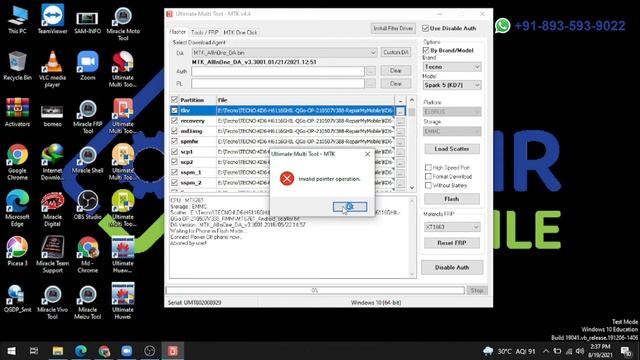The width and height of the screenshot is (640, 360).
Task: Open the This PC desktop icon
Action: 18,19
